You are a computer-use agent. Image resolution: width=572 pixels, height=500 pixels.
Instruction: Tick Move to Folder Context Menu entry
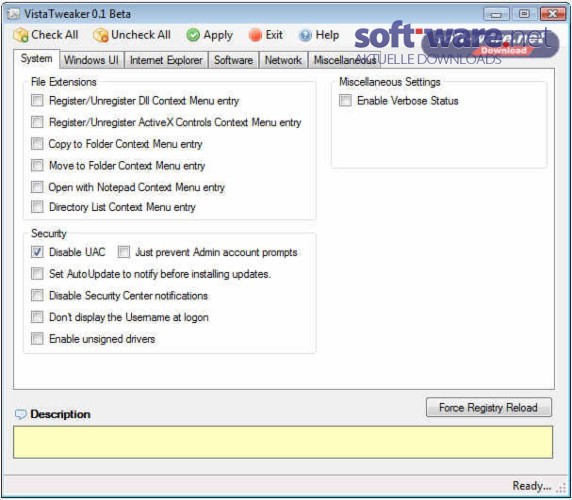point(37,165)
